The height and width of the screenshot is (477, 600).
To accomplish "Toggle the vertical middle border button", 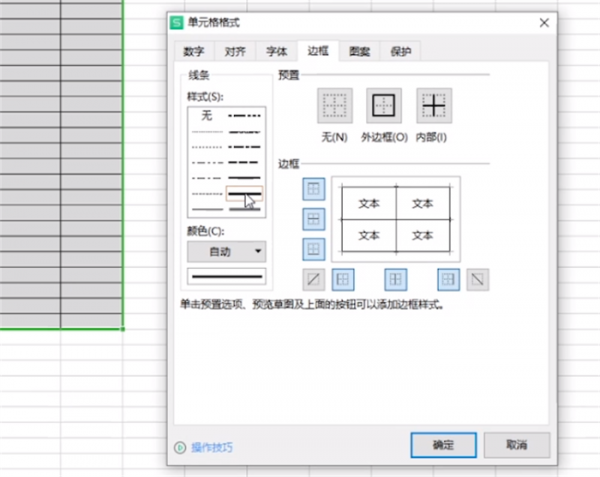I will tap(395, 279).
